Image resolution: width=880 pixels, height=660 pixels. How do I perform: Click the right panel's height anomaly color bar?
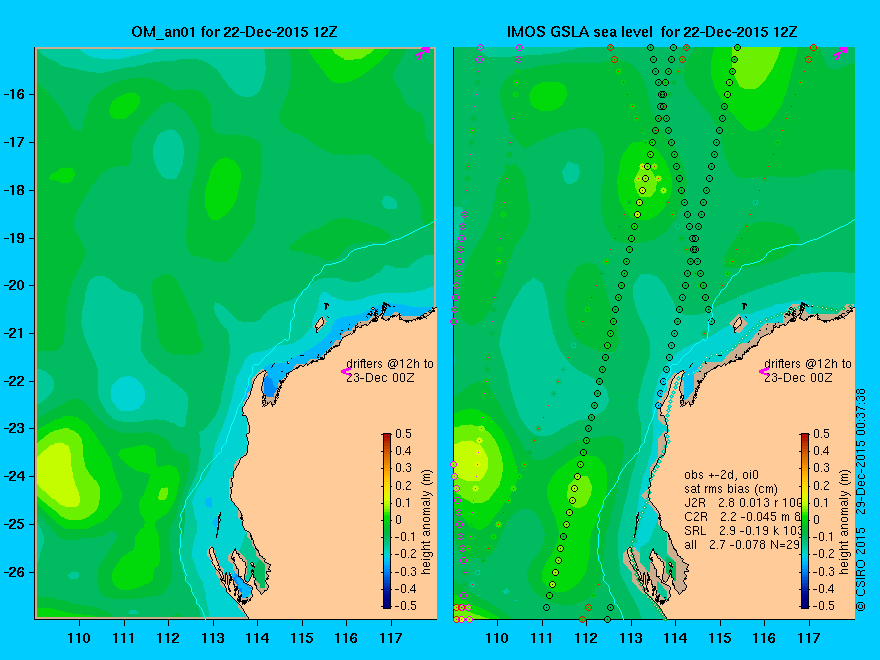point(805,520)
